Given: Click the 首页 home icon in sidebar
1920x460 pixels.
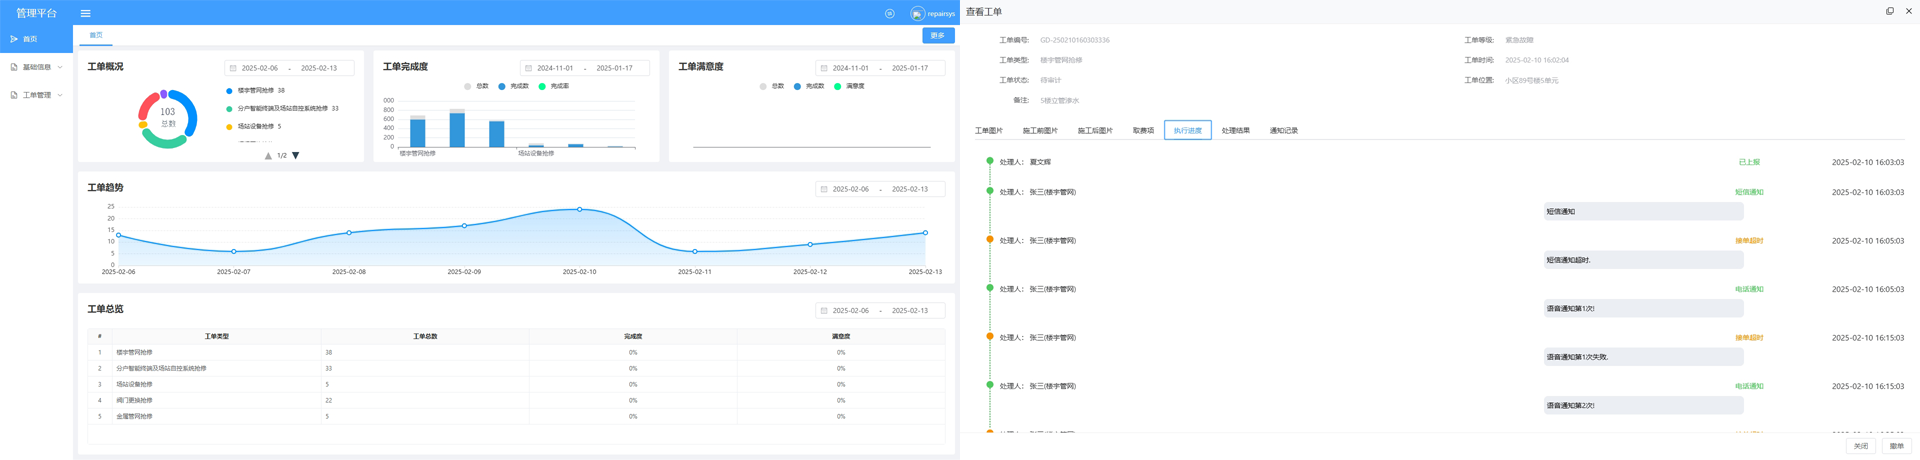Looking at the screenshot, I should coord(14,39).
